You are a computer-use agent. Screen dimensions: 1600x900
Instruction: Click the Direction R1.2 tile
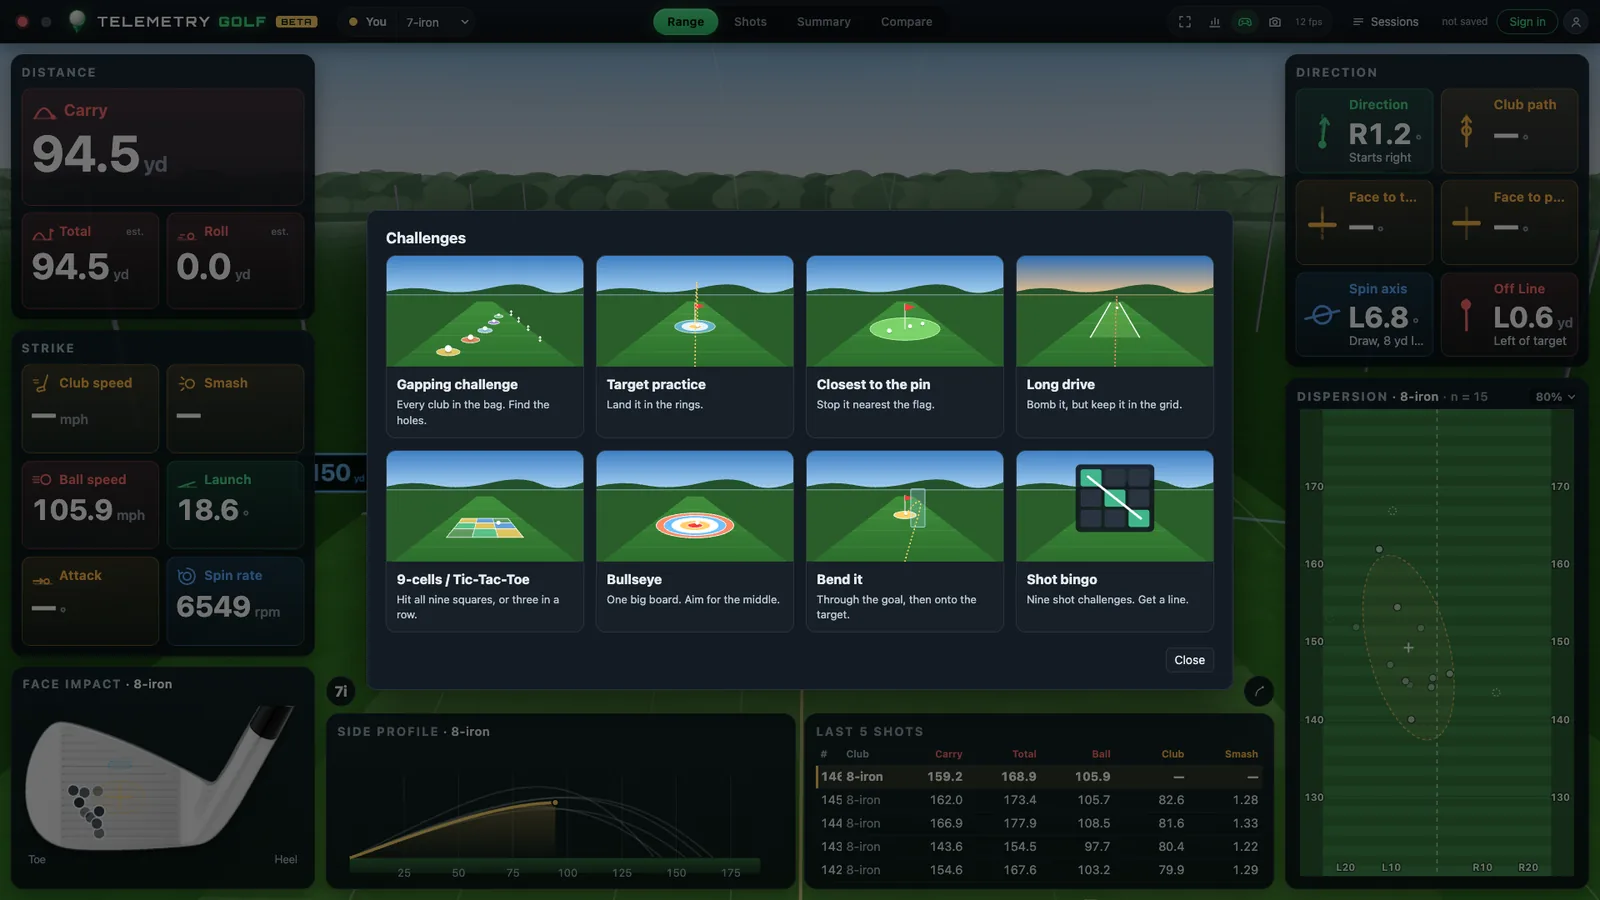[1365, 131]
